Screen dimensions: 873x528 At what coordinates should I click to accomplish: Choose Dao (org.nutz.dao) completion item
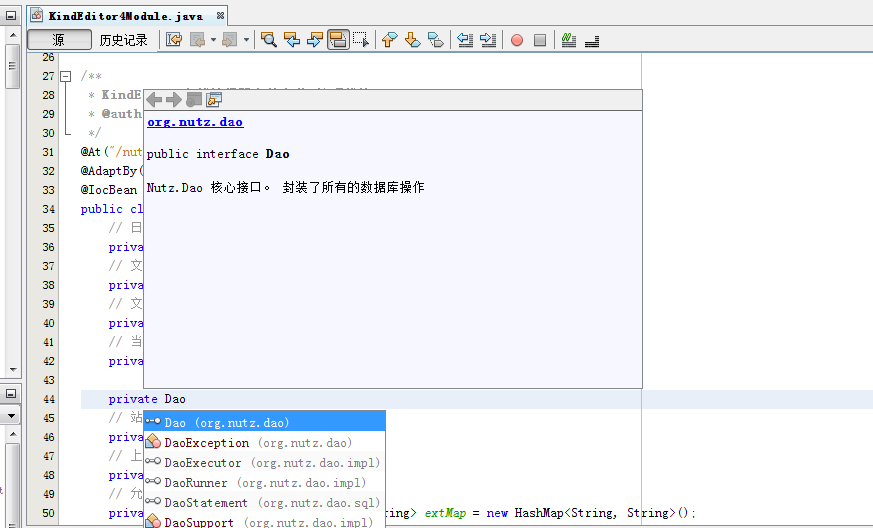(x=264, y=422)
